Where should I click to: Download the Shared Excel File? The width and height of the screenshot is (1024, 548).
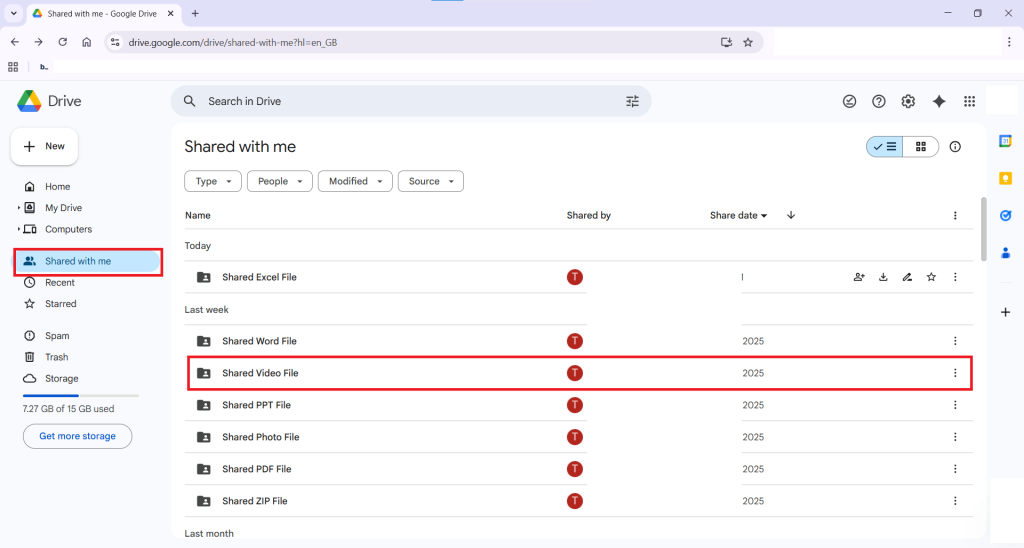pos(883,277)
